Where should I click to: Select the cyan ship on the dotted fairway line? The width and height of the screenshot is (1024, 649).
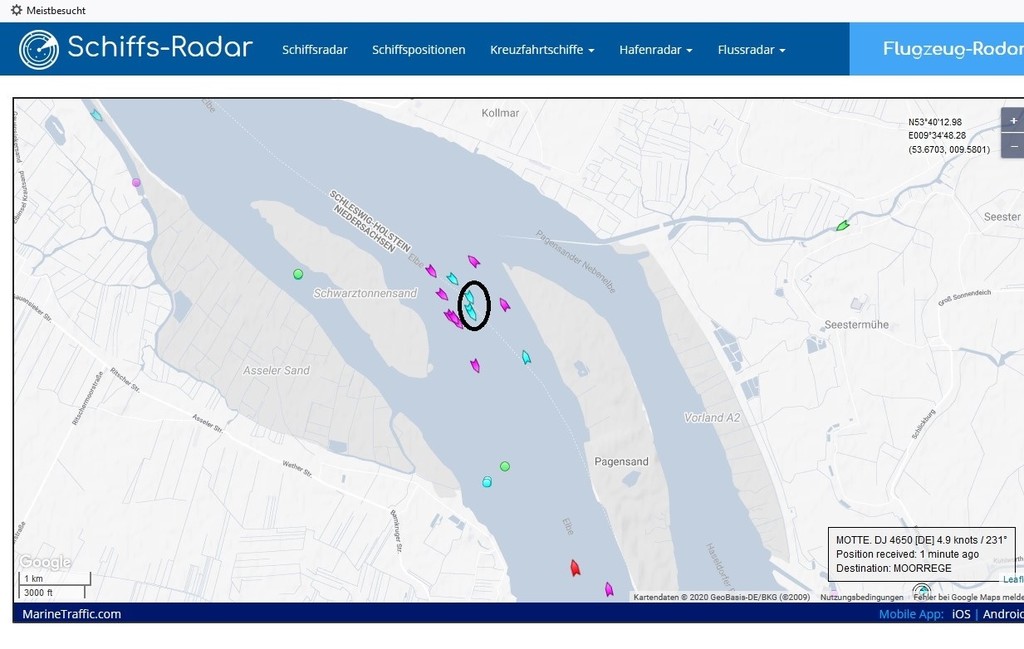pos(526,357)
